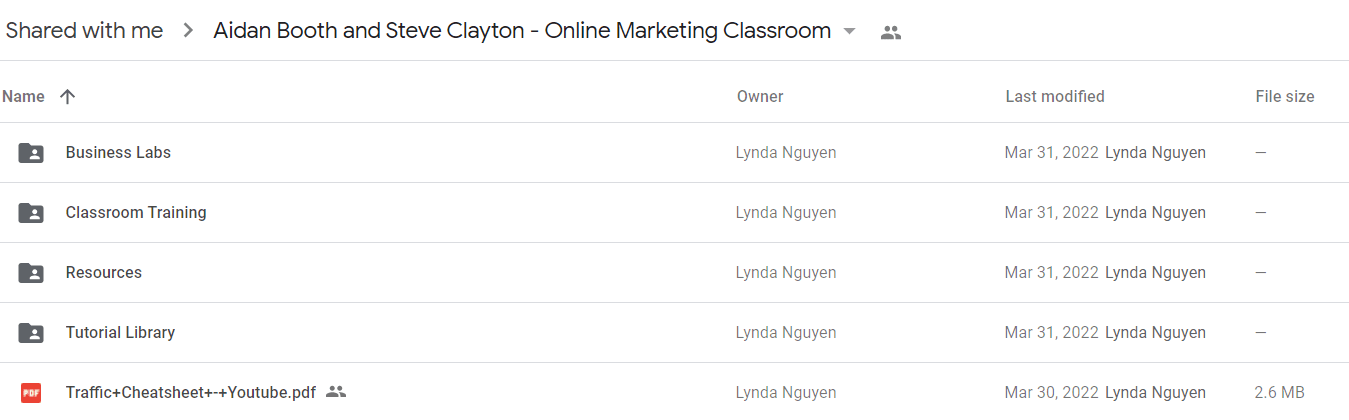This screenshot has height=420, width=1349.
Task: Open the folder title dropdown arrow
Action: [x=850, y=31]
